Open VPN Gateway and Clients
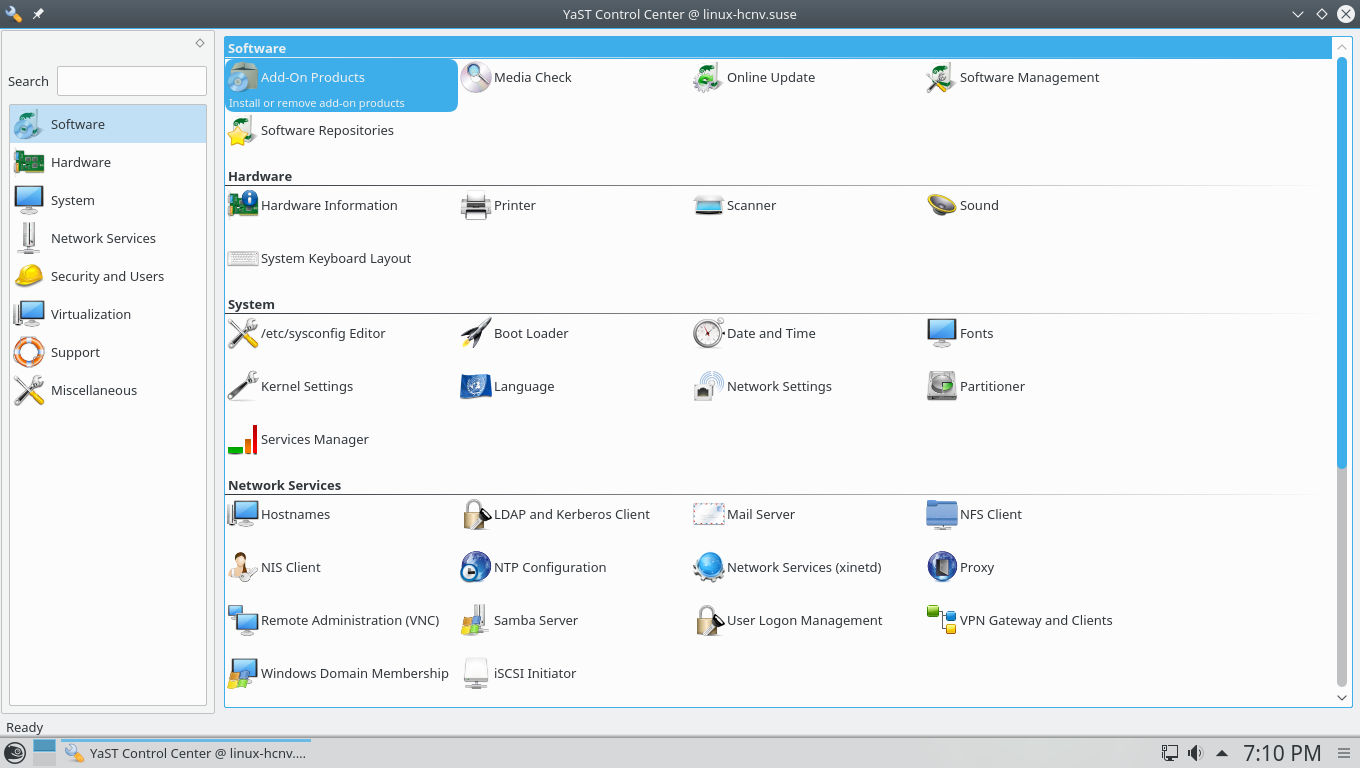 (x=1019, y=621)
